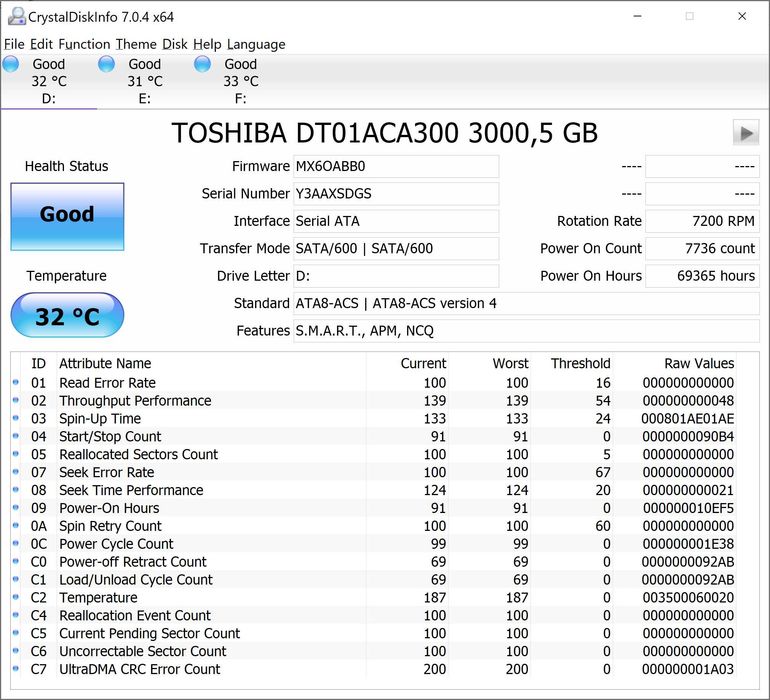The width and height of the screenshot is (770, 700).
Task: Click the status dot of Start/Stop Count
Action: click(16, 436)
